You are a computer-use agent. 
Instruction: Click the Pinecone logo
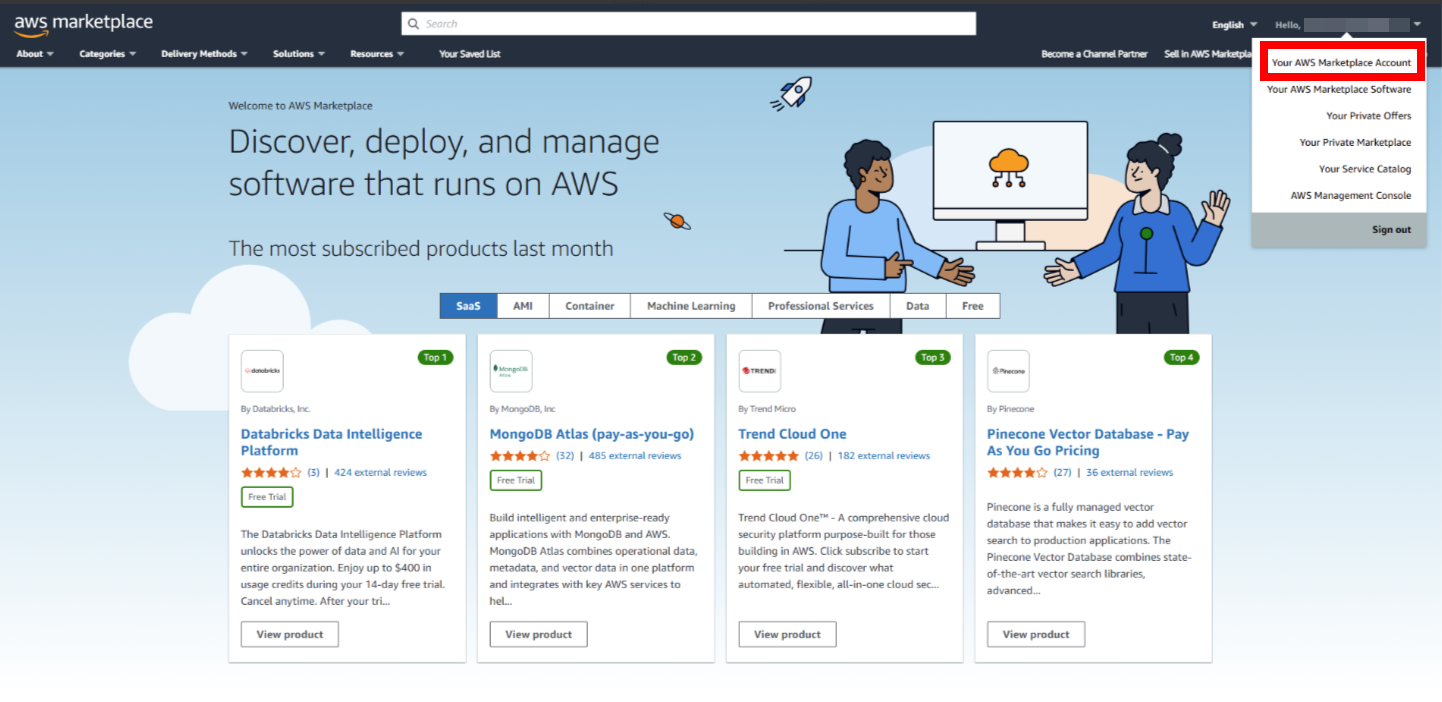(1008, 371)
